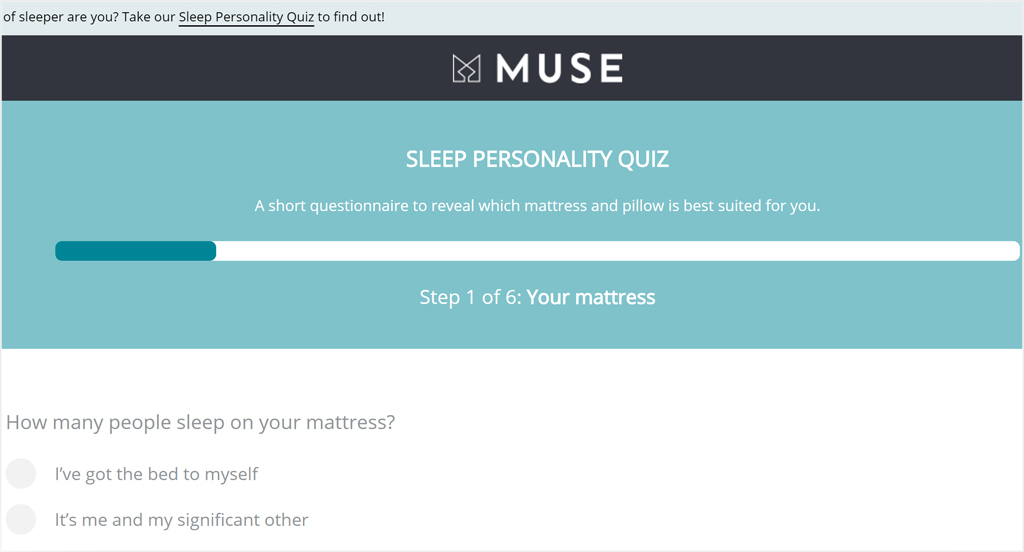
Task: Click the MUSE wordmark in header
Action: 560,68
